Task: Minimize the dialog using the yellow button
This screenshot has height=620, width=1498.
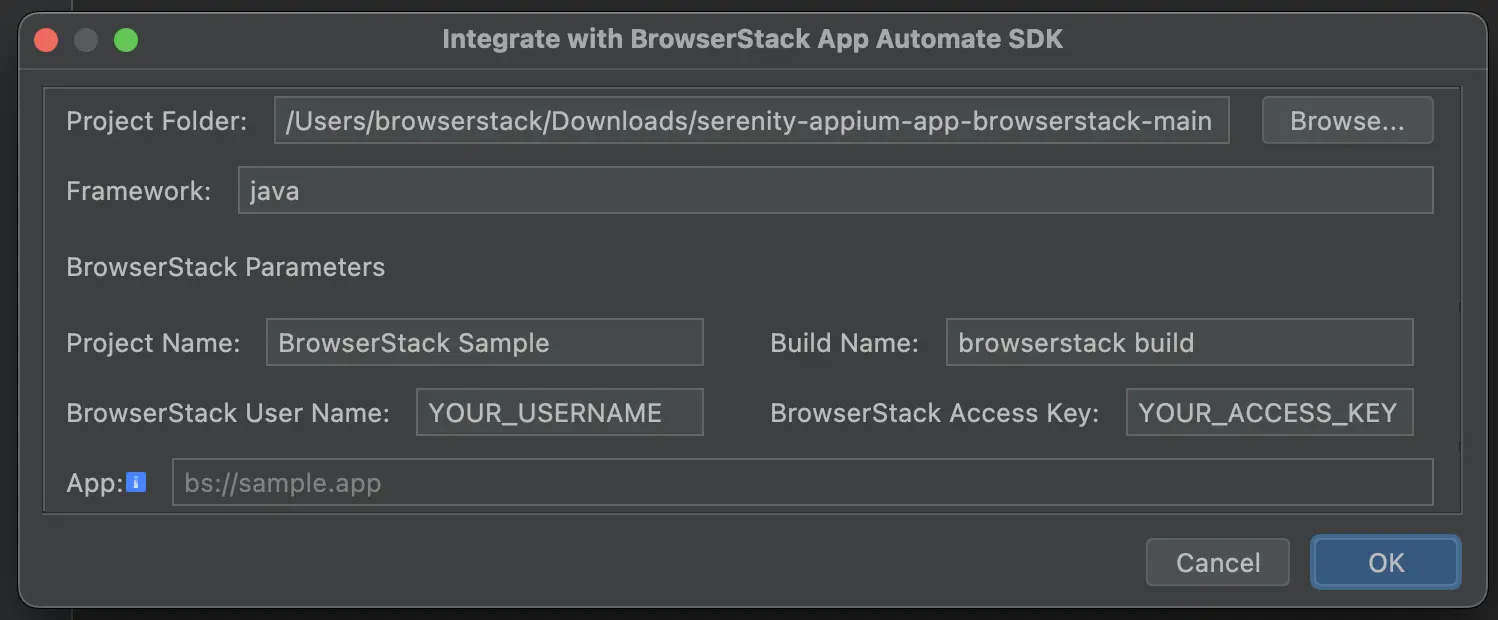Action: pyautogui.click(x=86, y=40)
